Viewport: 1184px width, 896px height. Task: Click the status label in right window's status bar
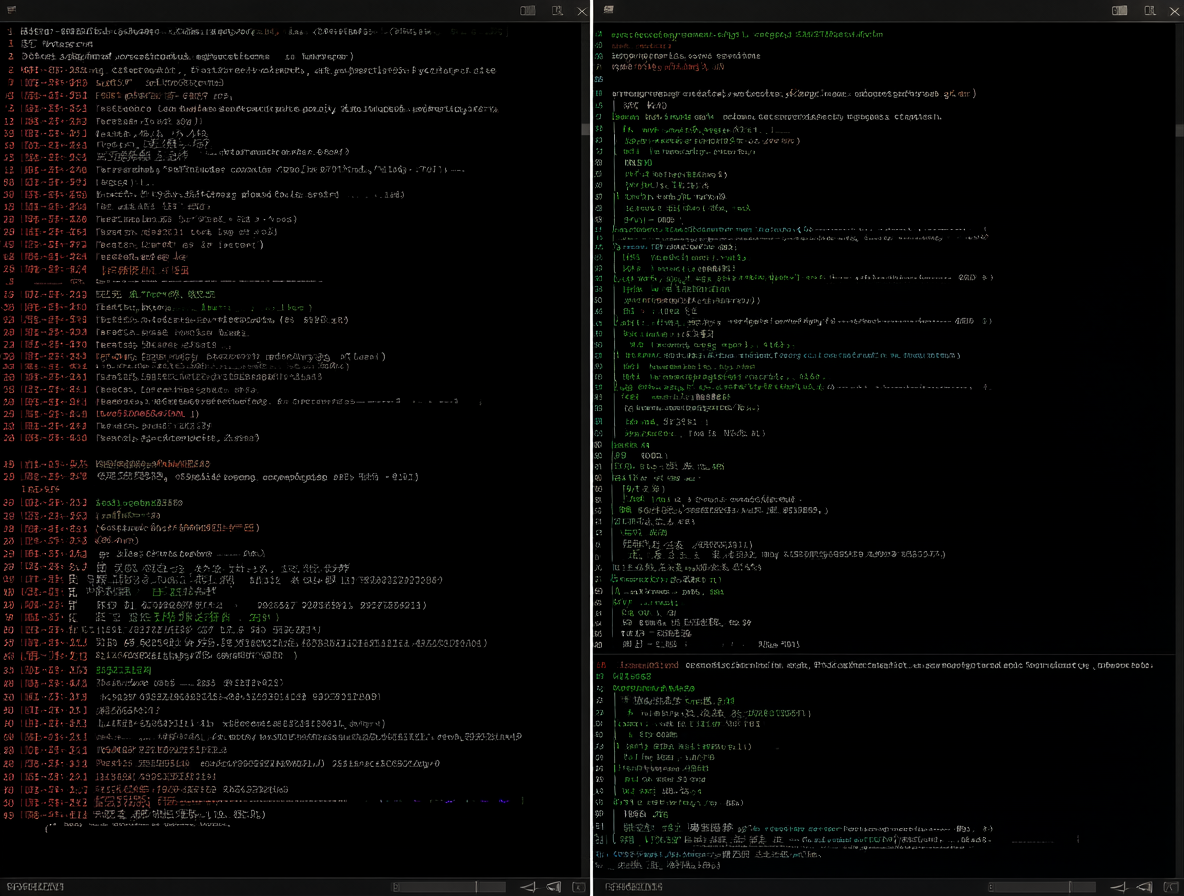click(x=634, y=887)
